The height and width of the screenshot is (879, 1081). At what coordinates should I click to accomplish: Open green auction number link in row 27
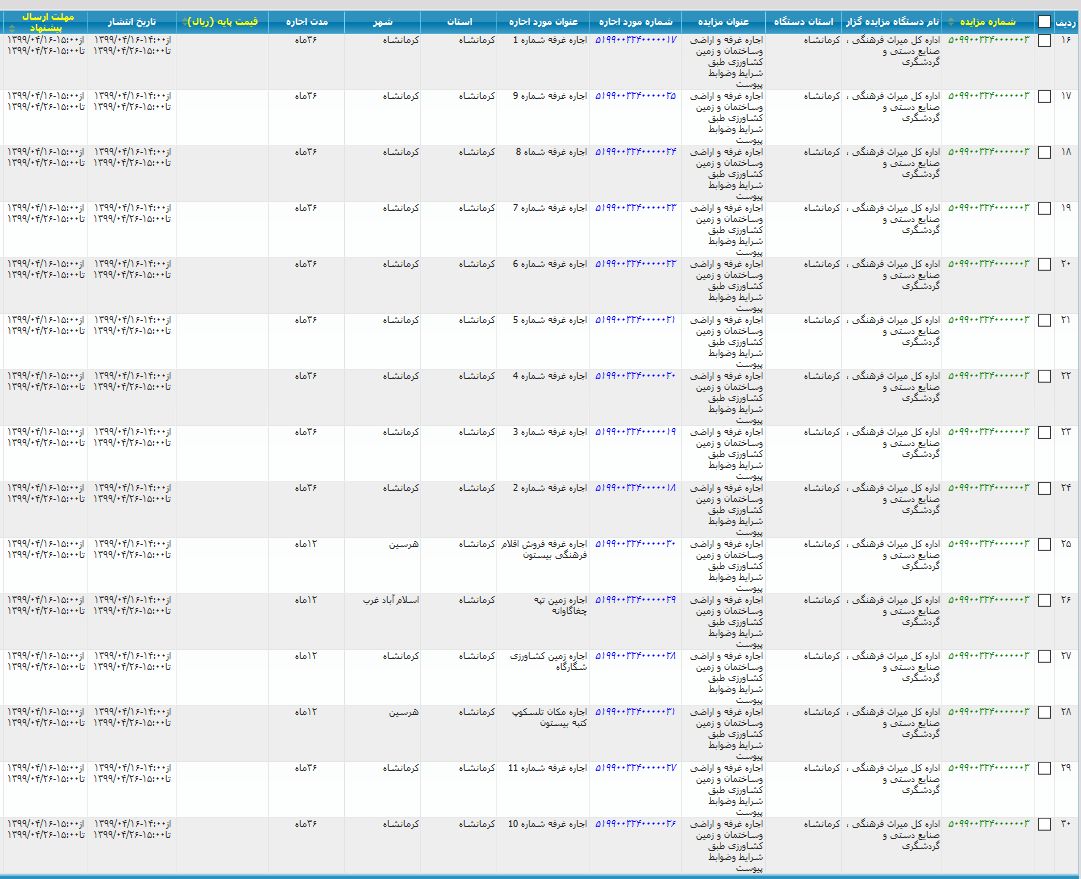988,656
